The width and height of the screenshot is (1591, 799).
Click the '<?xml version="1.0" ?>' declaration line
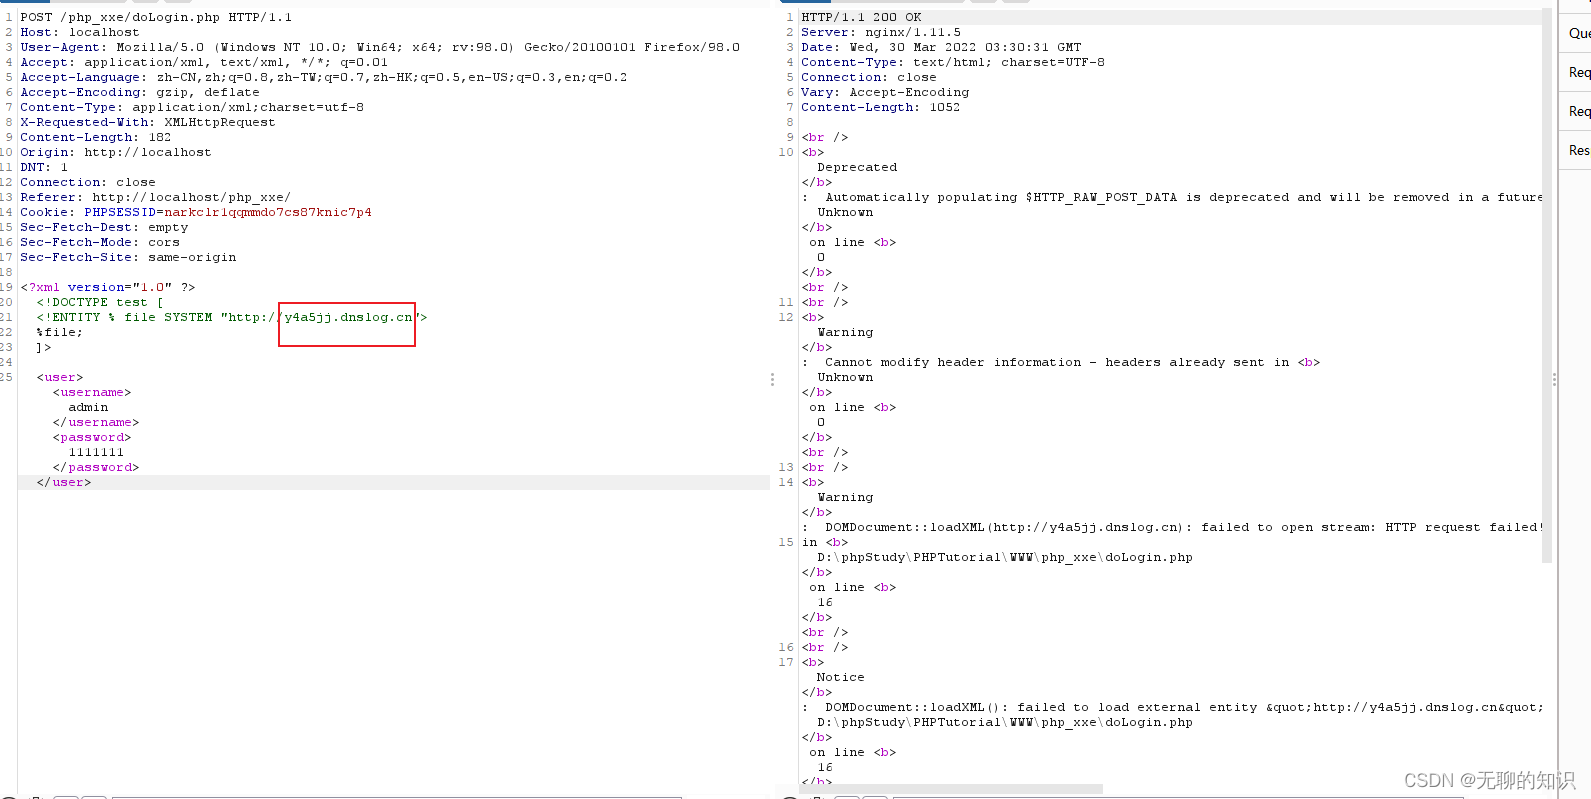pyautogui.click(x=108, y=287)
